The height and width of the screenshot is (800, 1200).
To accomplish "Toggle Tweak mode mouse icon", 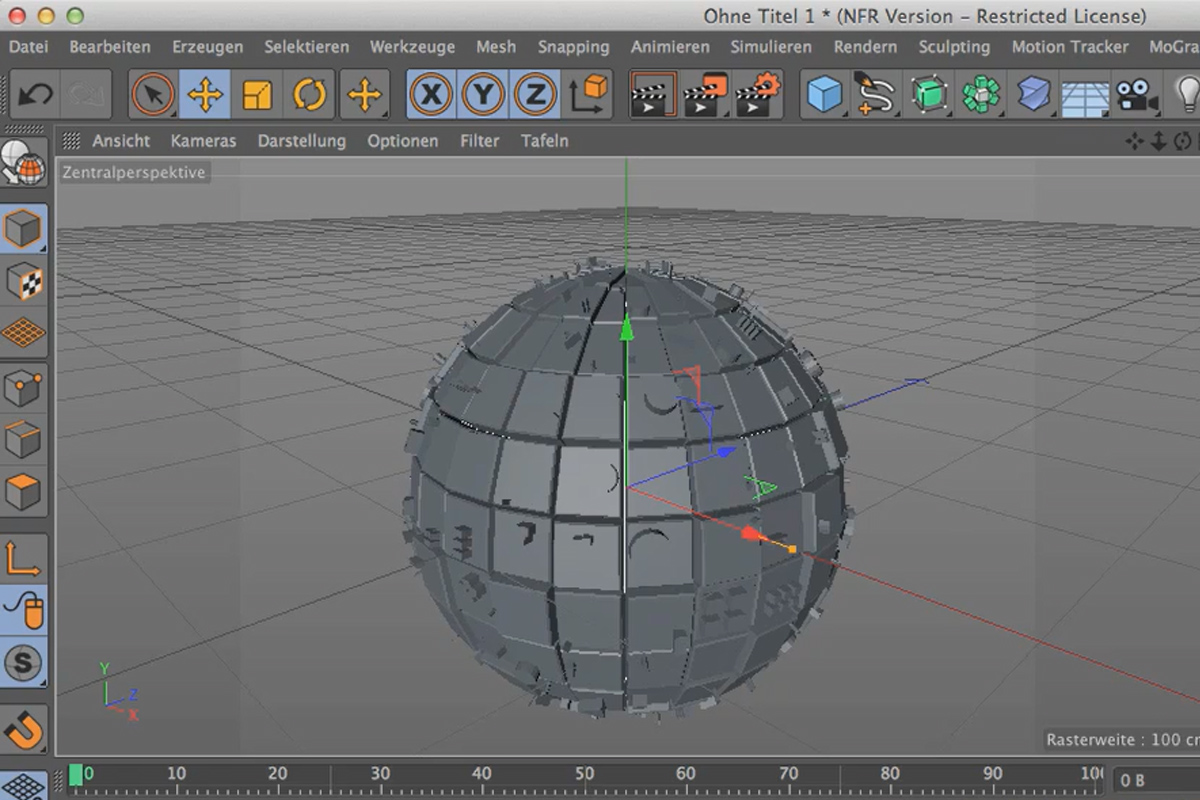I will coord(24,609).
